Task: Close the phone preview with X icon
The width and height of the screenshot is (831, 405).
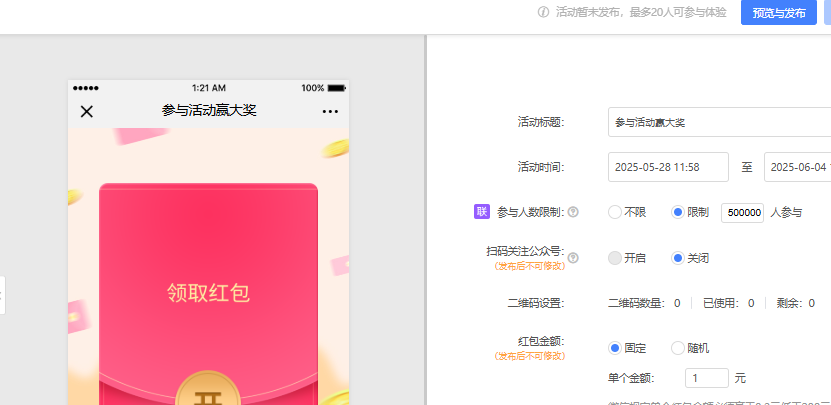Action: [87, 111]
